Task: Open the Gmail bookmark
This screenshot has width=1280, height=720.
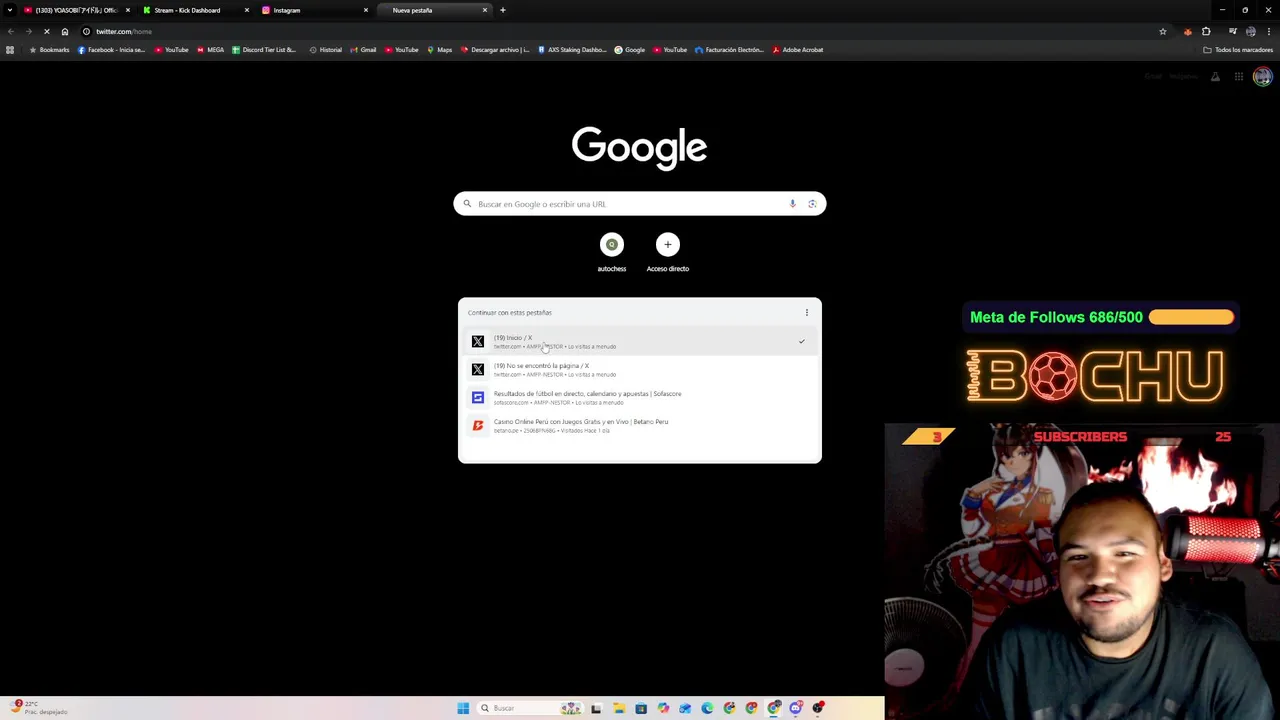Action: coord(363,50)
